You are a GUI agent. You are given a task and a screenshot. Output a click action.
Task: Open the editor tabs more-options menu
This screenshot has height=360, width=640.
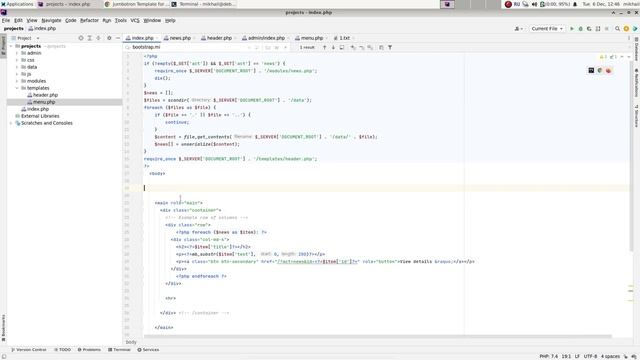coord(629,38)
